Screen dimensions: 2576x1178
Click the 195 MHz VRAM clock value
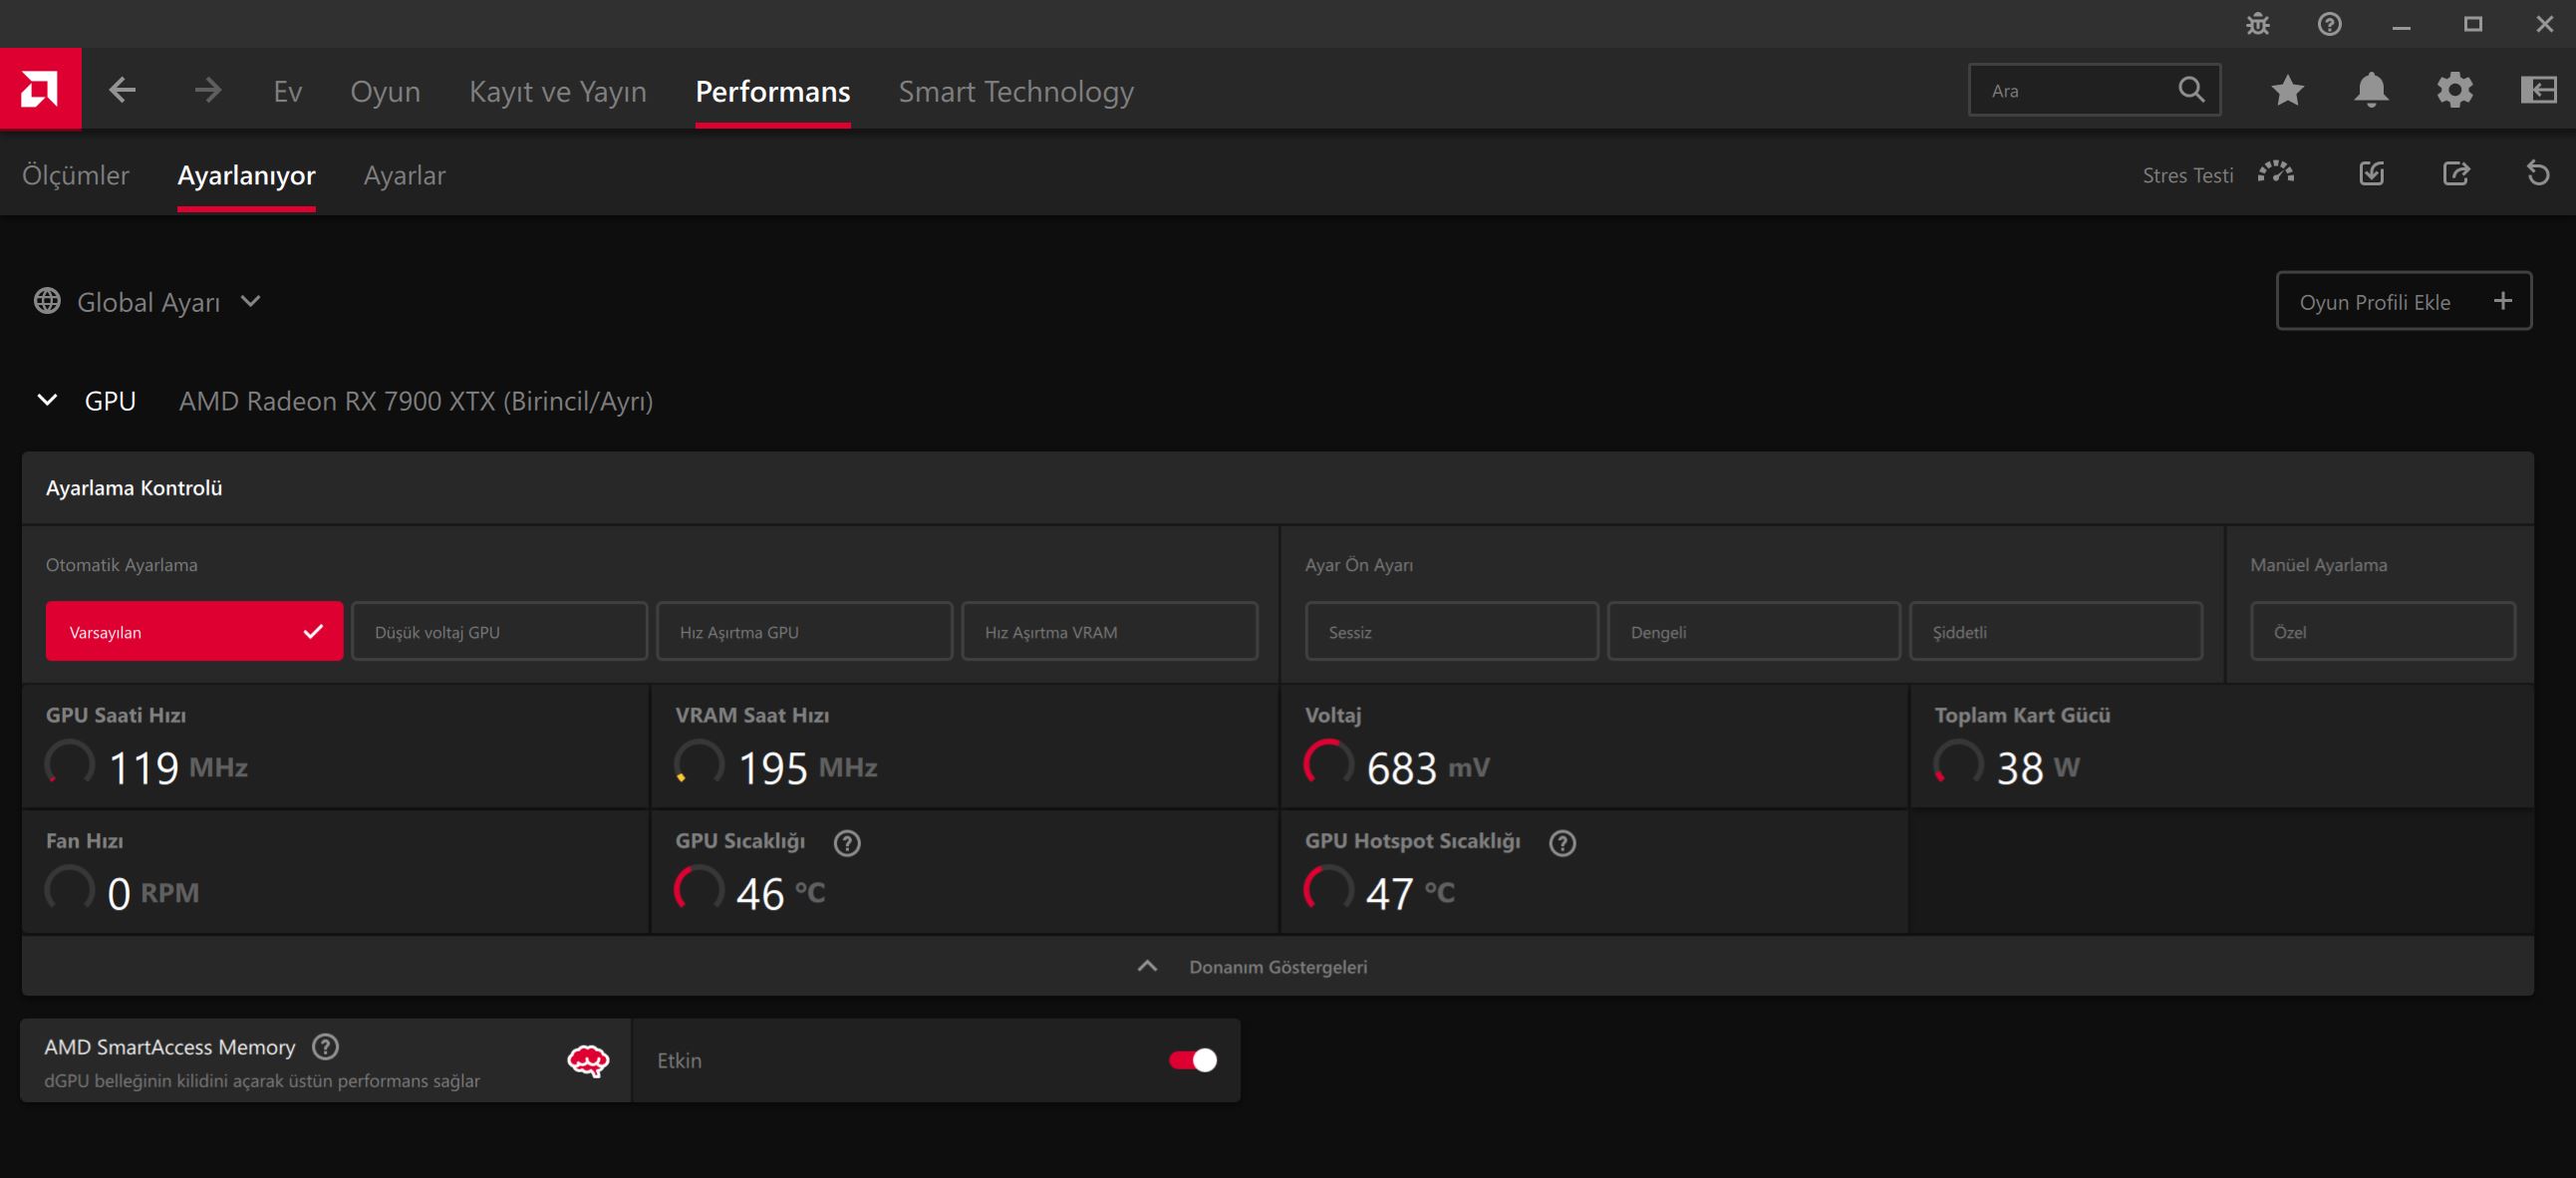[x=807, y=767]
